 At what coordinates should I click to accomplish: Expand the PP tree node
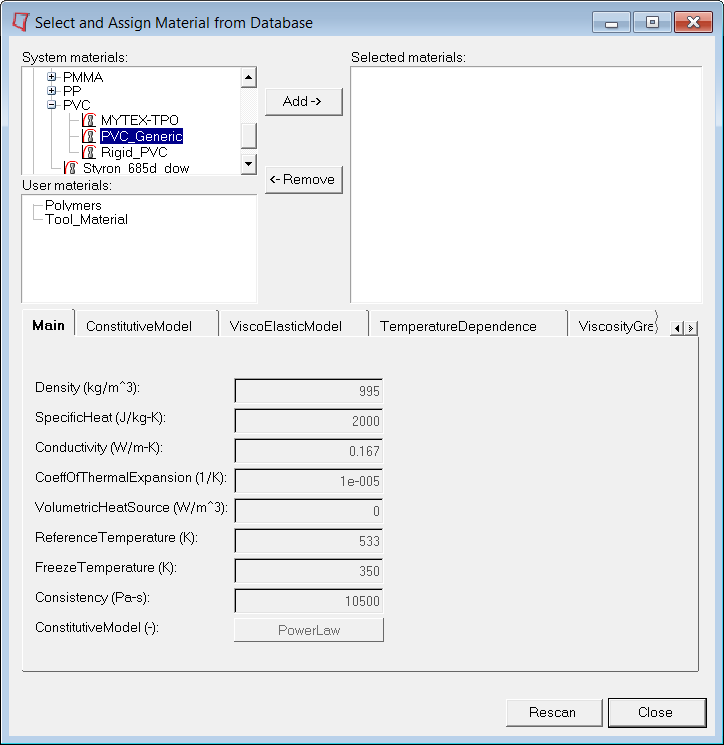pos(52,90)
